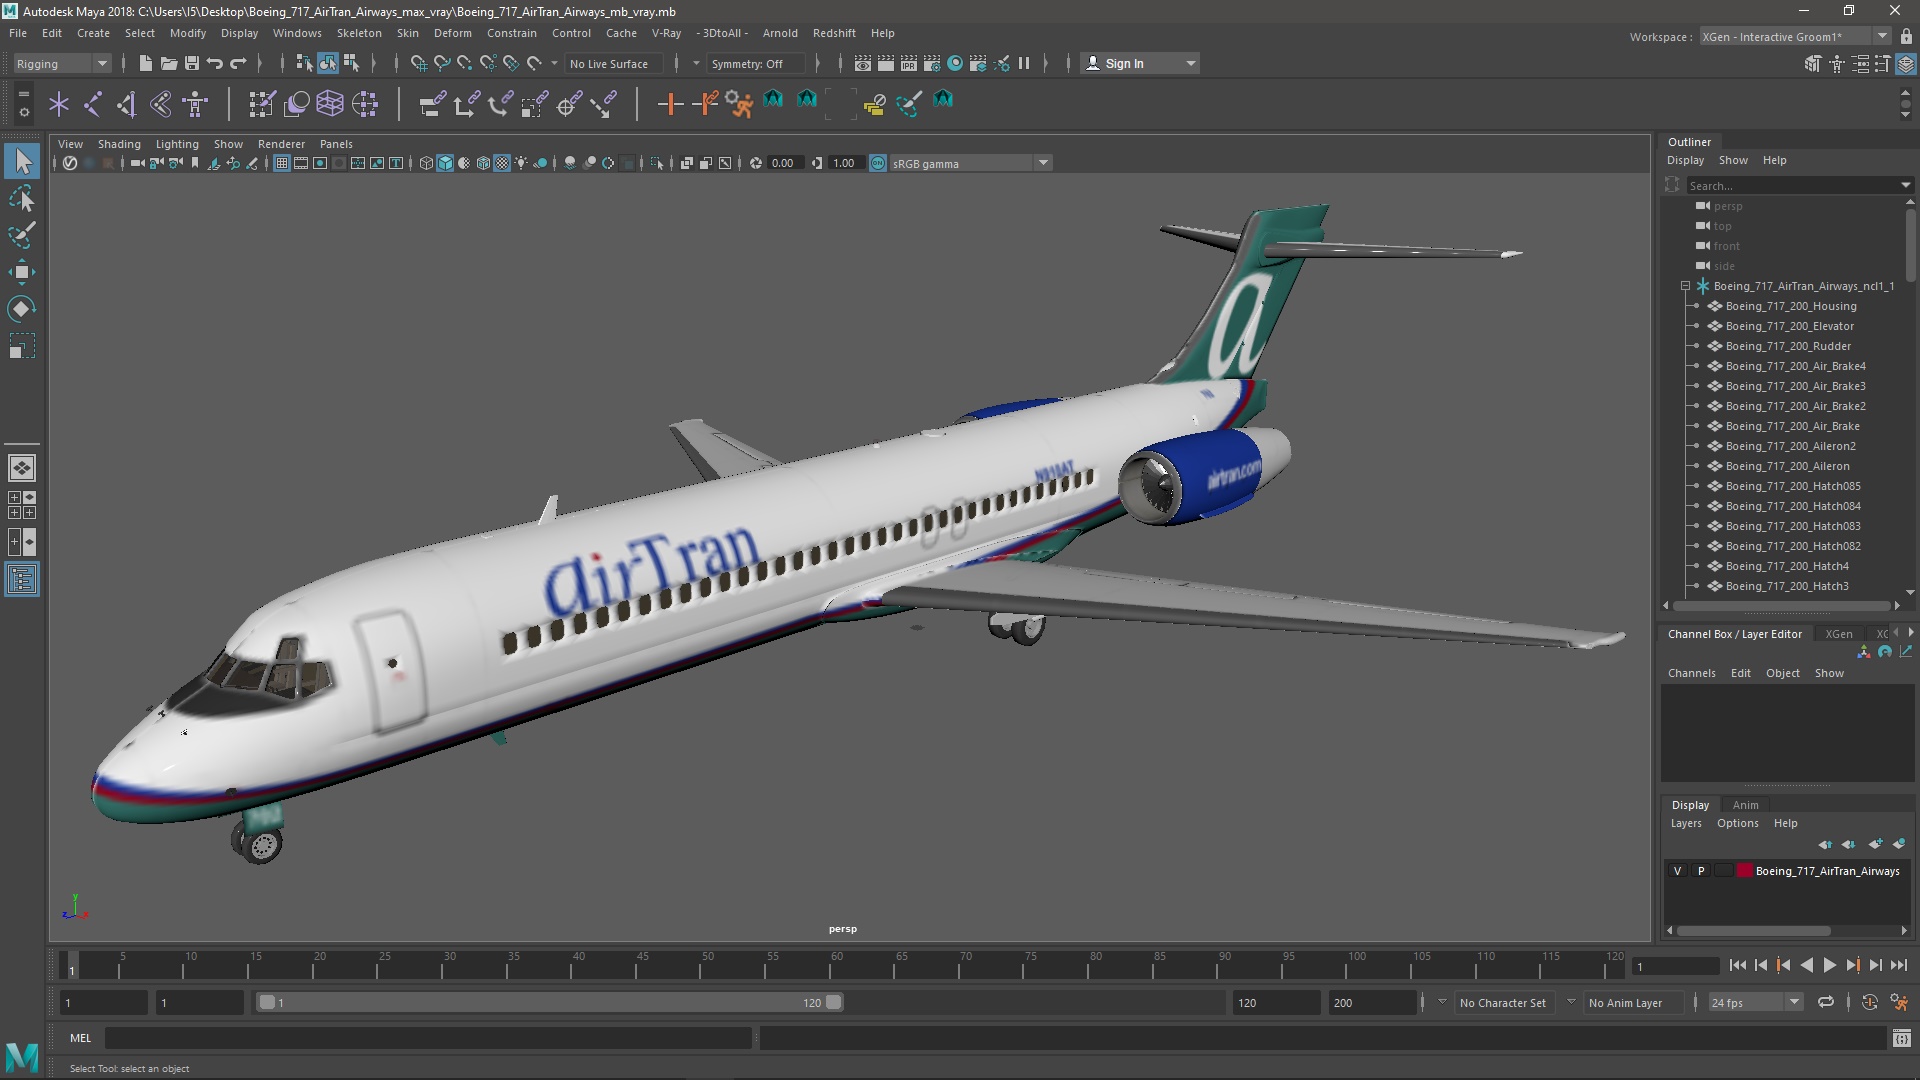Open the 24 fps frame rate dropdown
Image resolution: width=1920 pixels, height=1080 pixels.
1755,1002
